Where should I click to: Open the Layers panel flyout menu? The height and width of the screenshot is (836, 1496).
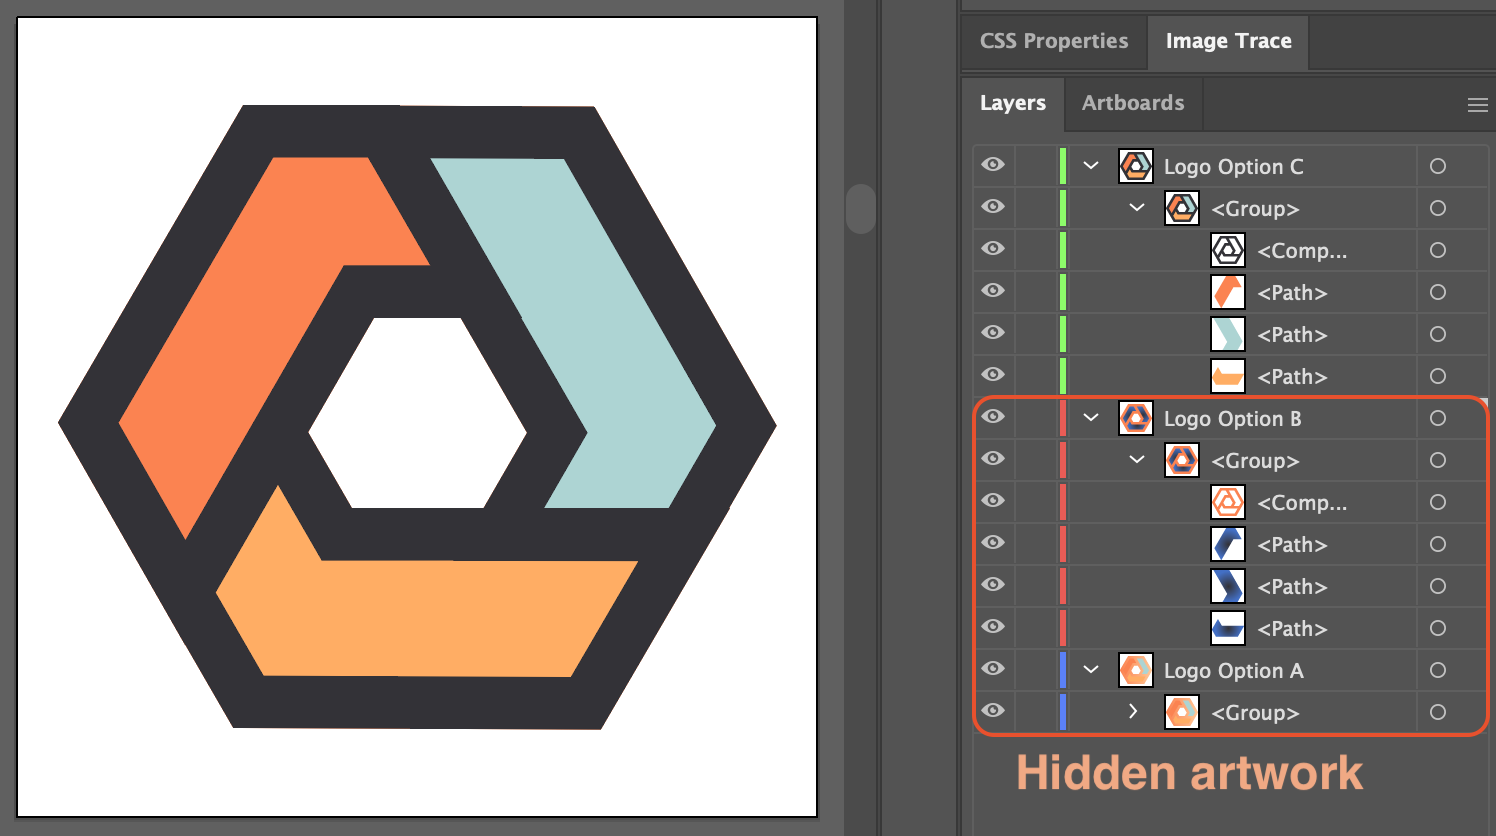(1478, 103)
